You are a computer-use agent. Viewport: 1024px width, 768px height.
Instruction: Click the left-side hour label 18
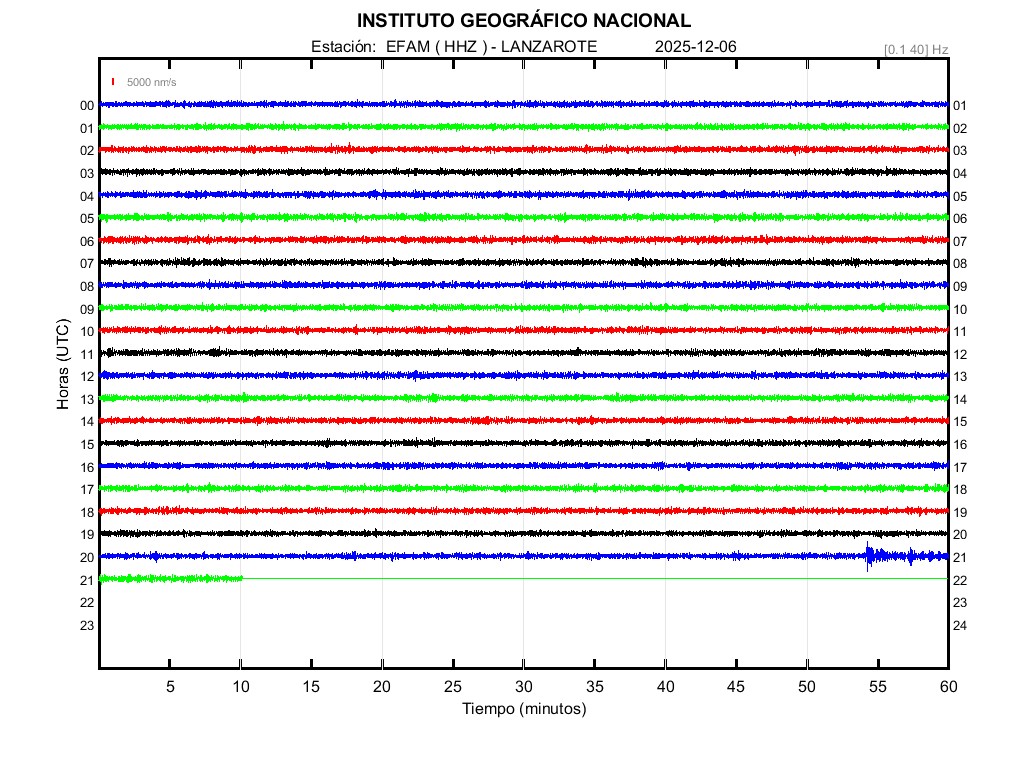(87, 512)
